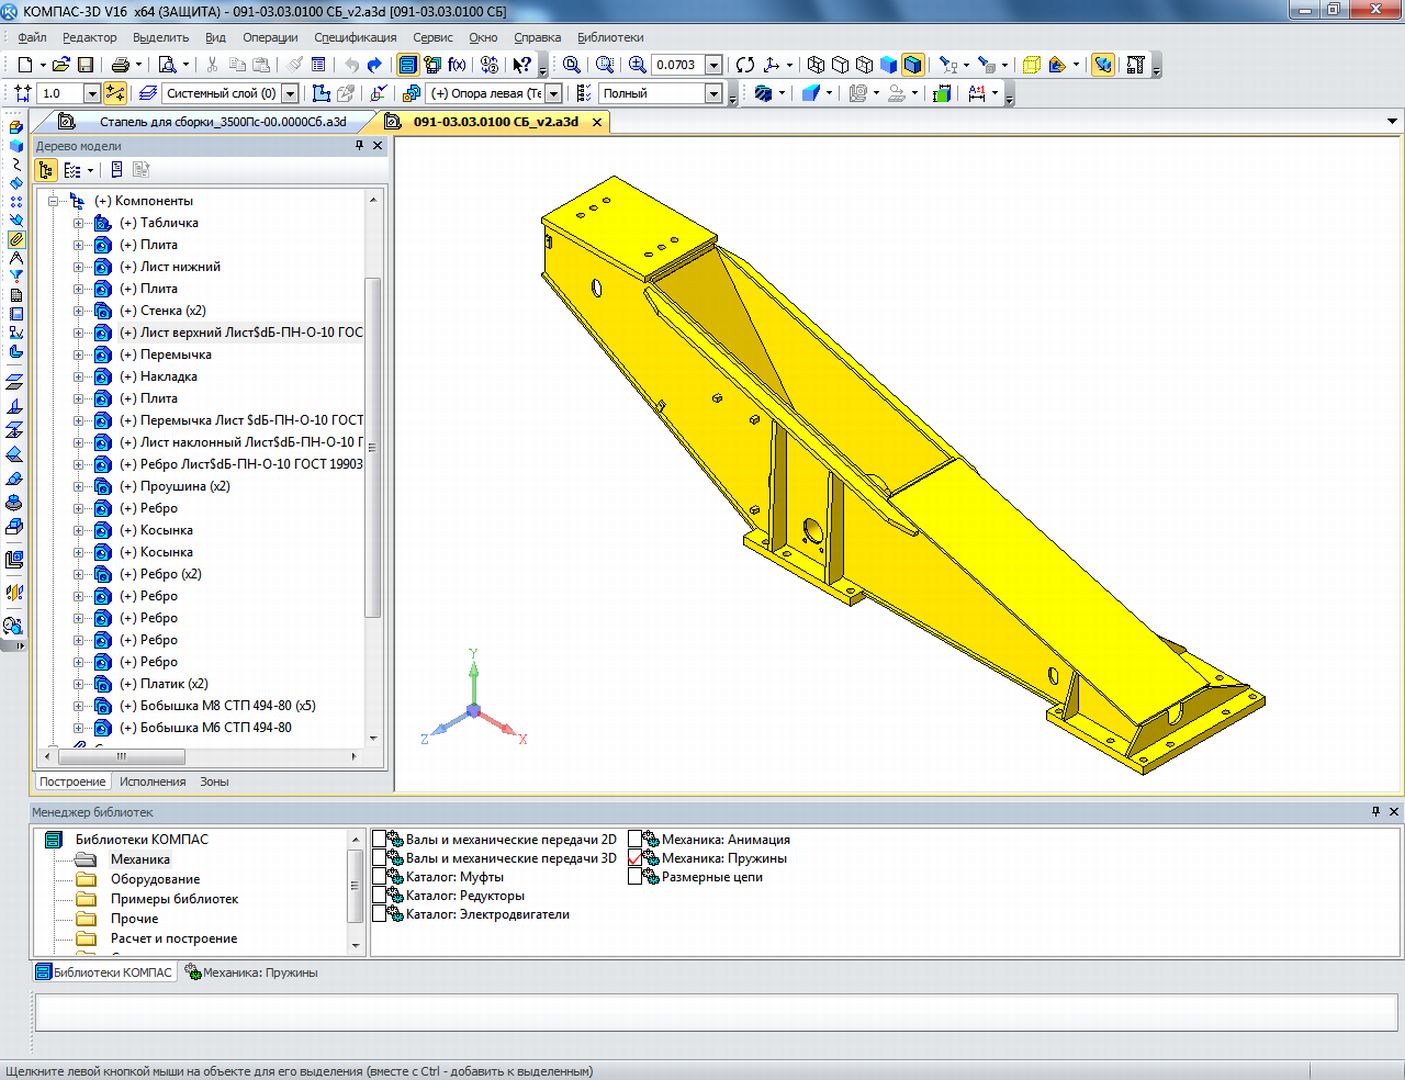Check the Каталог: Редукторы library box
The width and height of the screenshot is (1405, 1080).
point(379,896)
